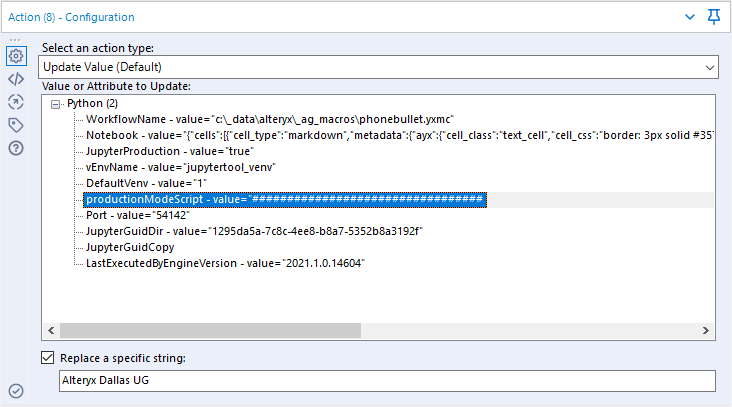Open the Annotation tag icon

(16, 125)
